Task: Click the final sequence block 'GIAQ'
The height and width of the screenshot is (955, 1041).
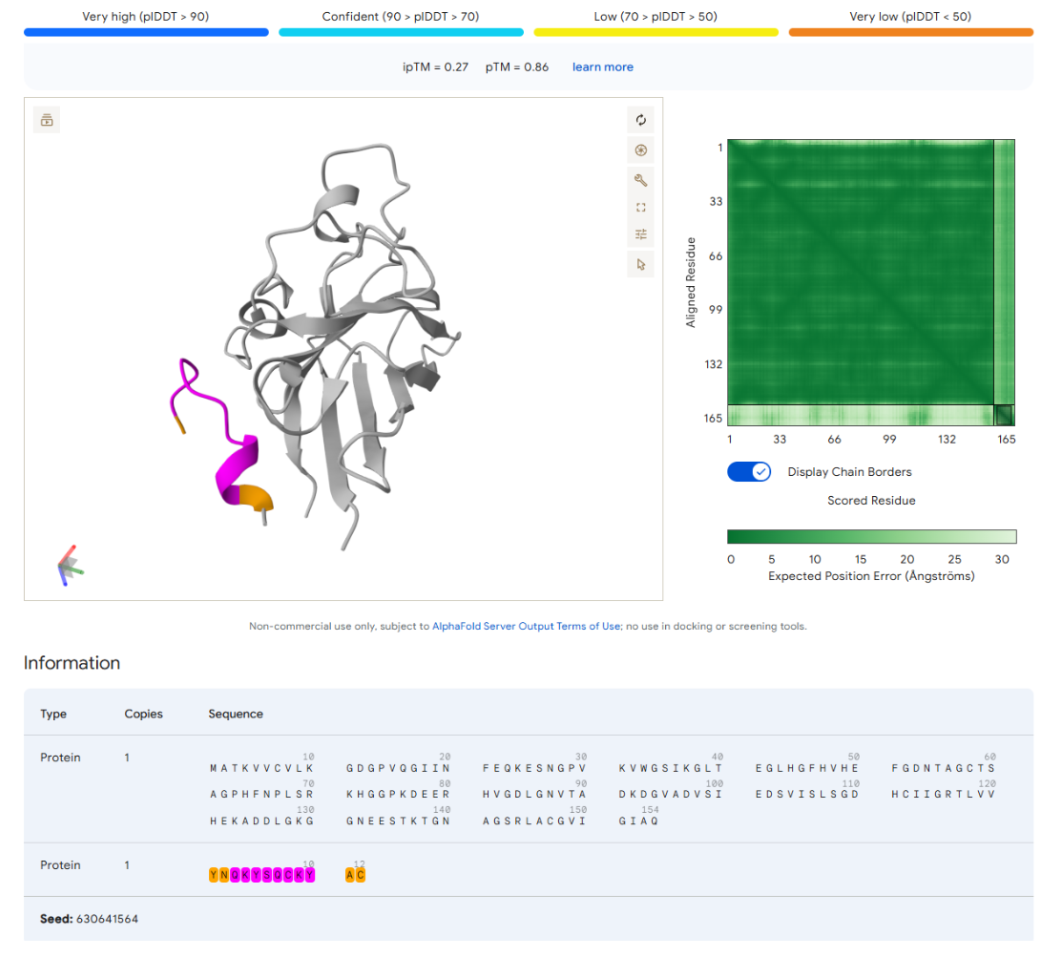Action: coord(639,821)
